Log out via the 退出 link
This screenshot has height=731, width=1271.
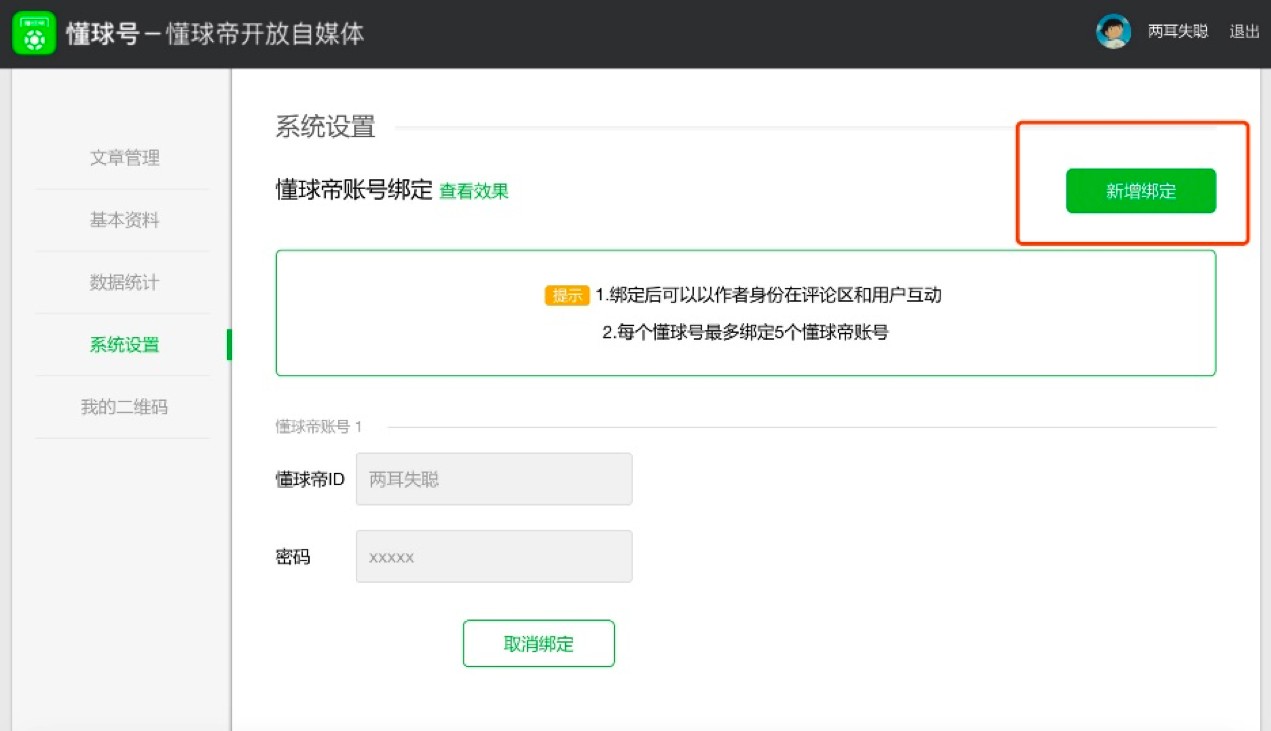[1244, 32]
